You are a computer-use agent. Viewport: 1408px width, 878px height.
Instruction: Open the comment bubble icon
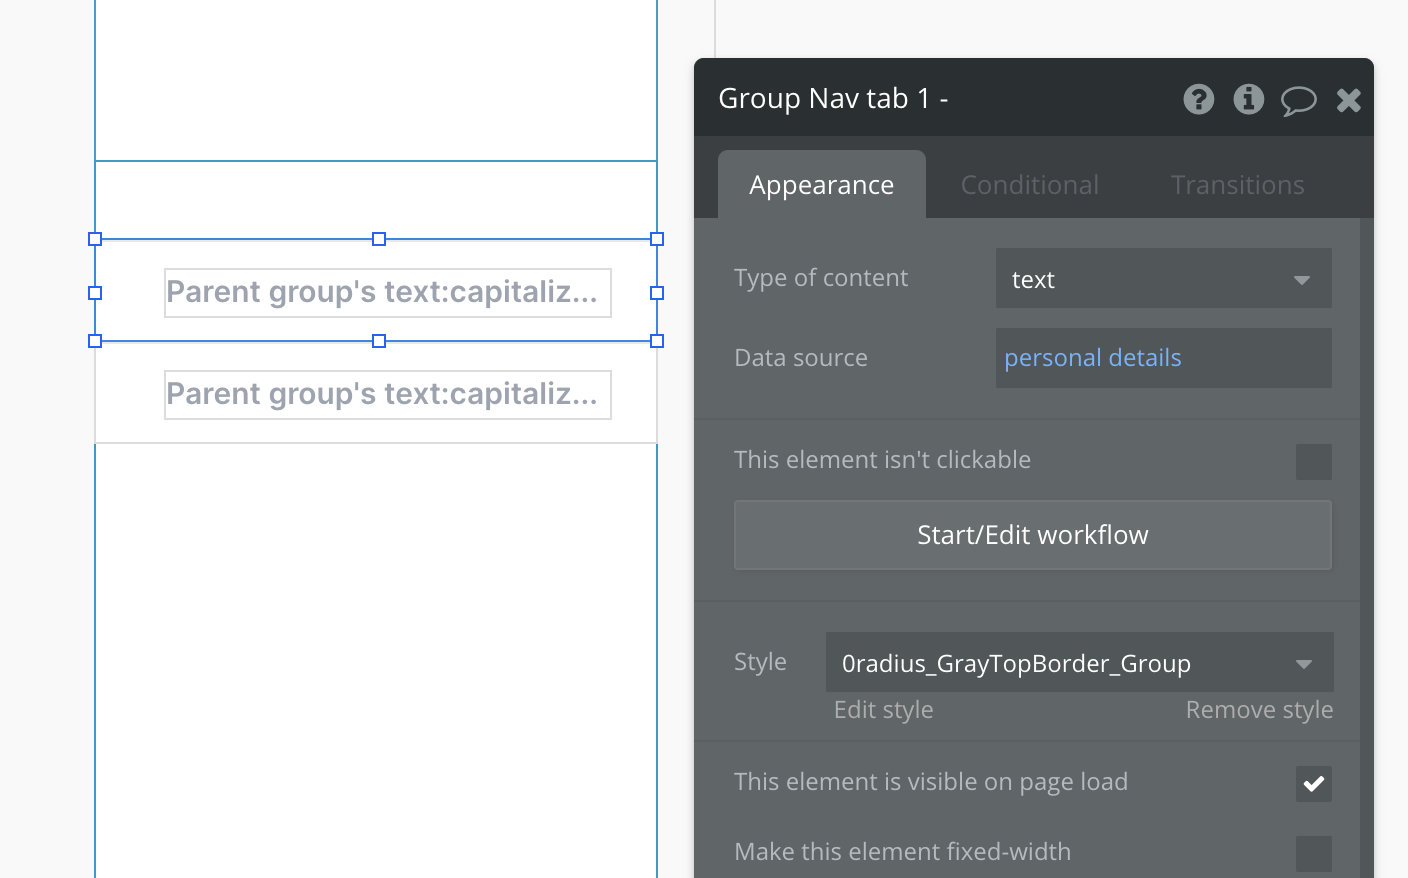(1298, 100)
